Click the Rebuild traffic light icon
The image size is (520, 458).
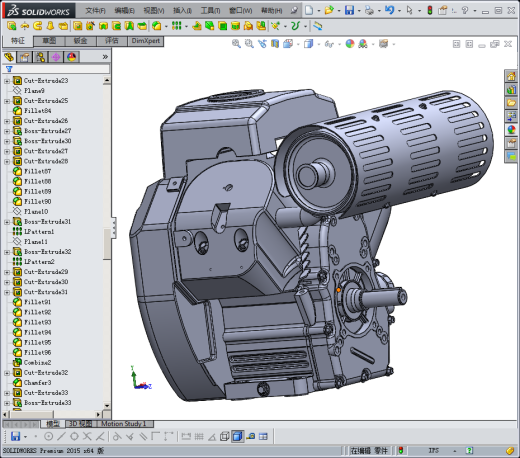coord(430,10)
